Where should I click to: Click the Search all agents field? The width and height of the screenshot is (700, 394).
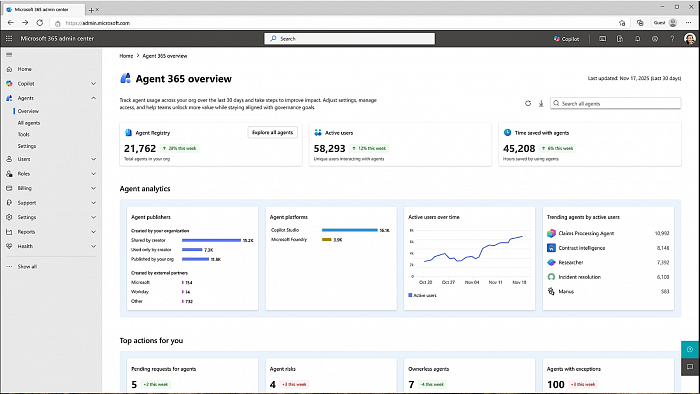[616, 104]
